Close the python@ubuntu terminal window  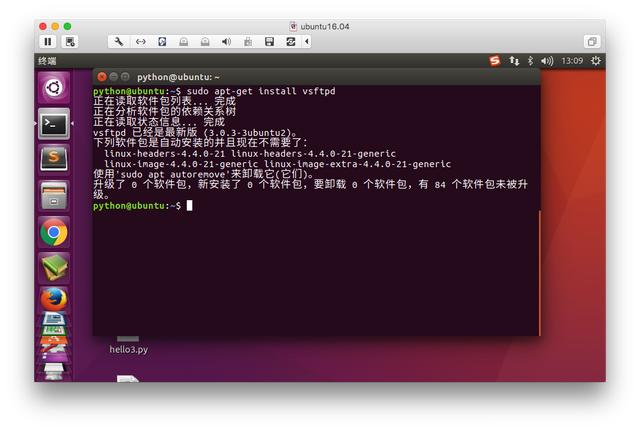pyautogui.click(x=102, y=77)
